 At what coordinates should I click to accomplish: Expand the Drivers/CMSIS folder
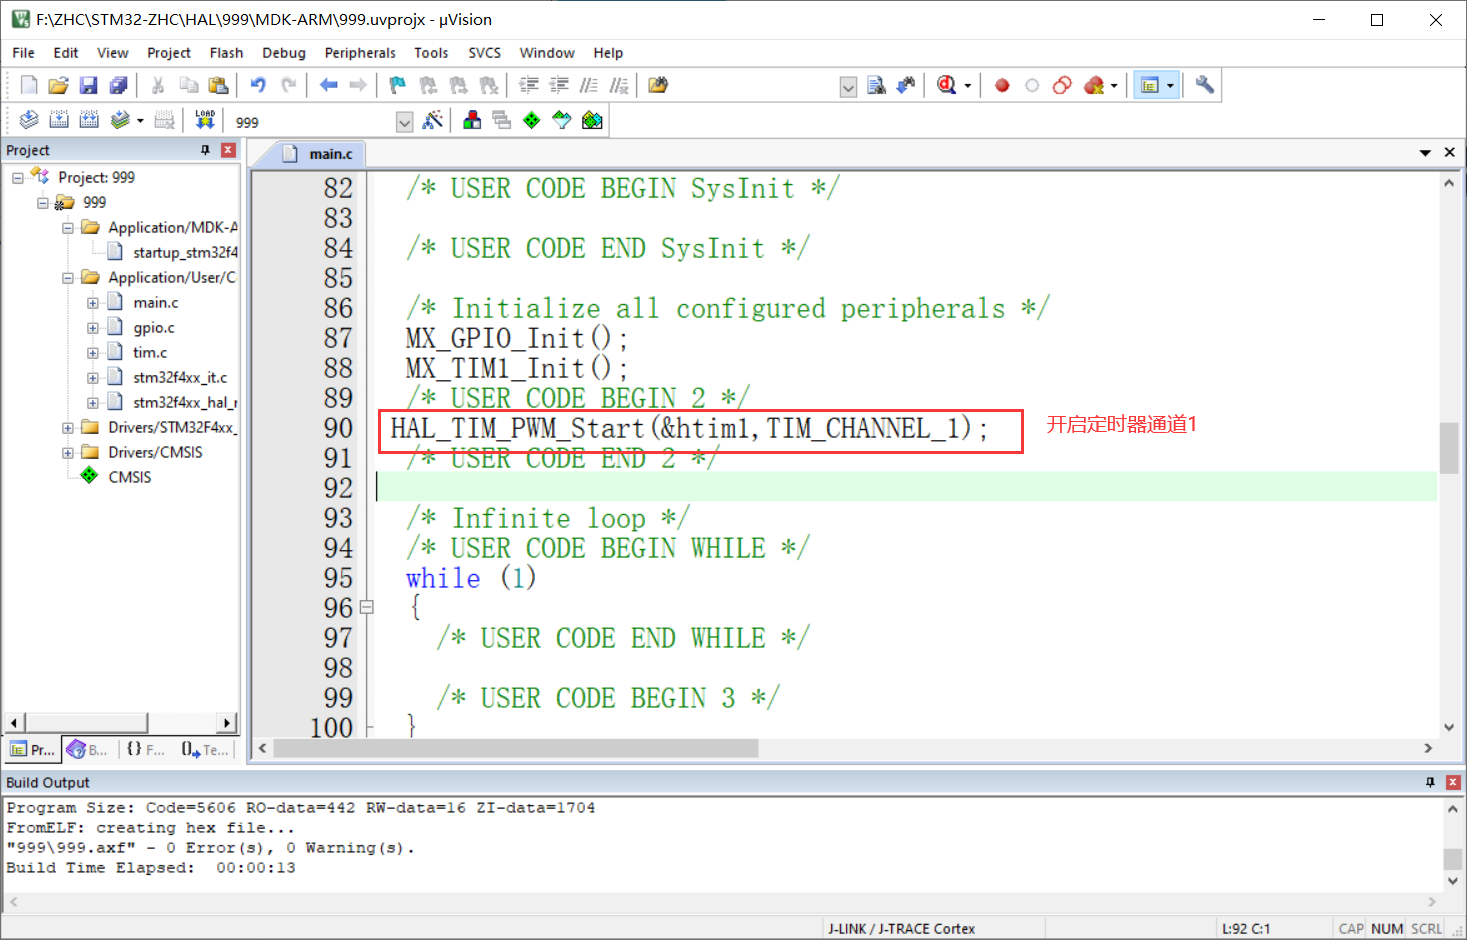[66, 451]
